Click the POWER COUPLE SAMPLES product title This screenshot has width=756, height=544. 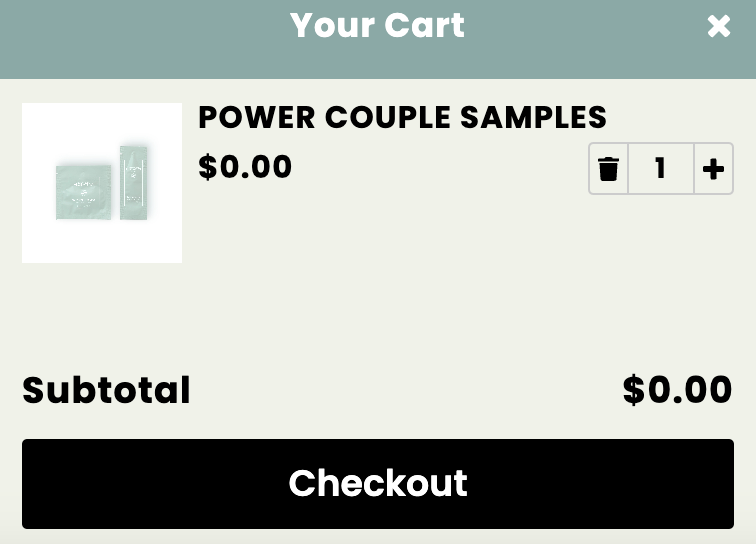(402, 117)
